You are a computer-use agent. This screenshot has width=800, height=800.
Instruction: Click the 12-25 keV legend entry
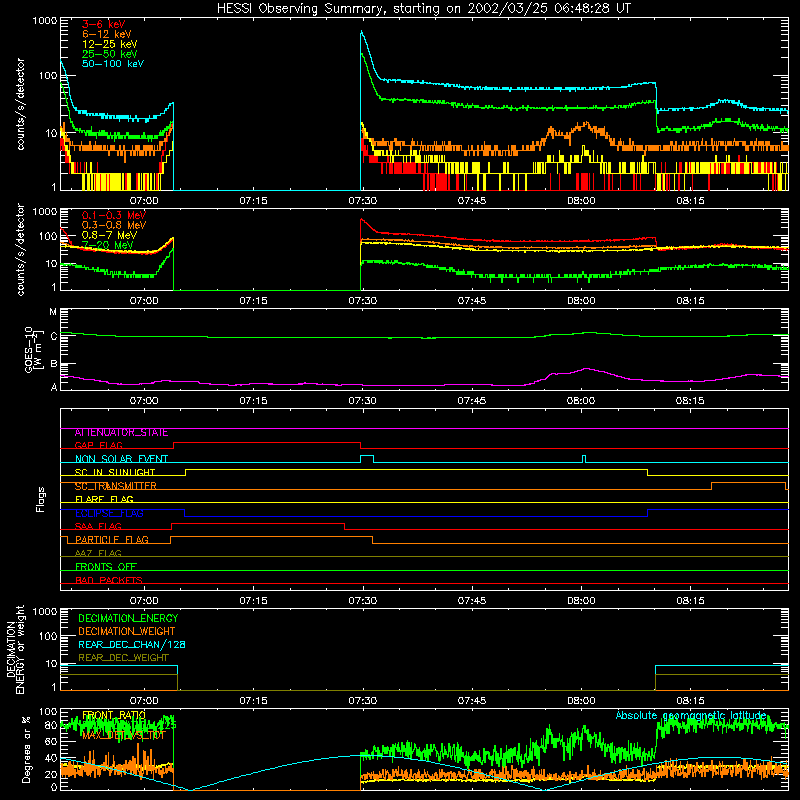110,44
